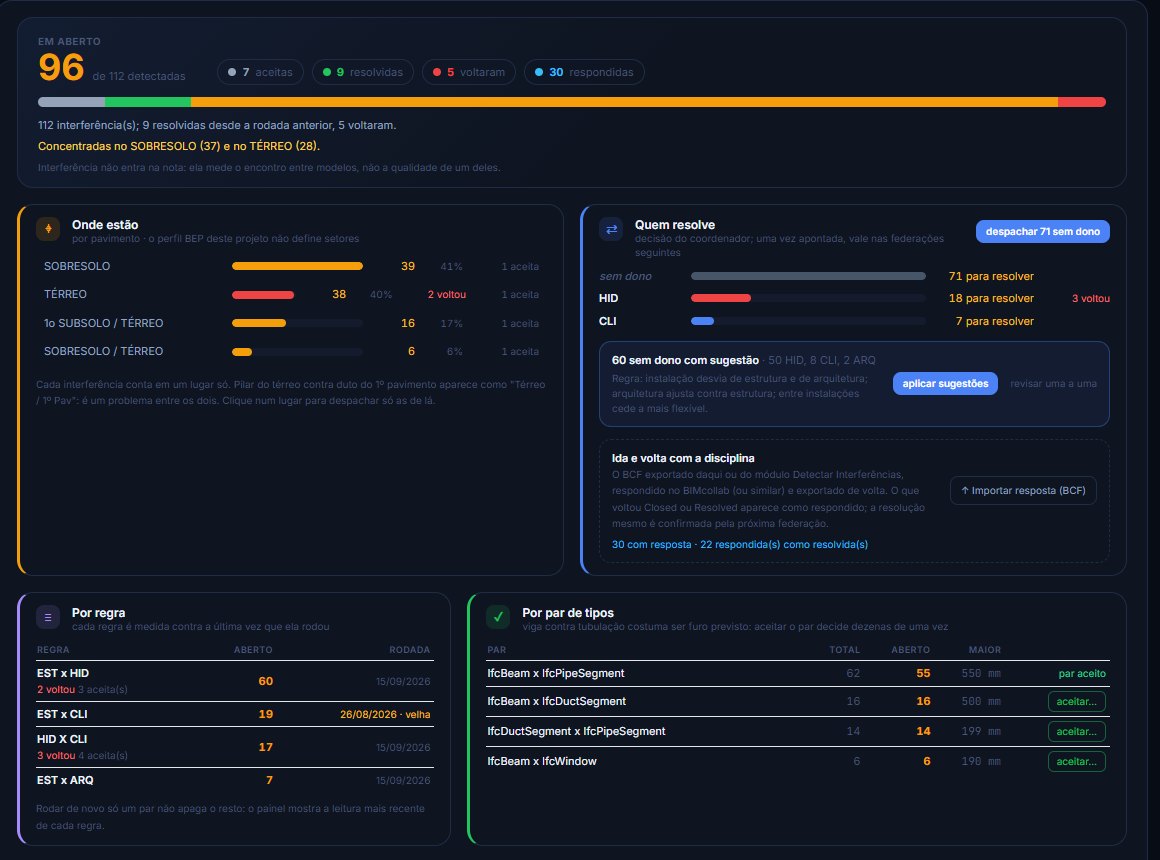Accept the IfcBeam x IfcDuctSegment pair

(1076, 702)
